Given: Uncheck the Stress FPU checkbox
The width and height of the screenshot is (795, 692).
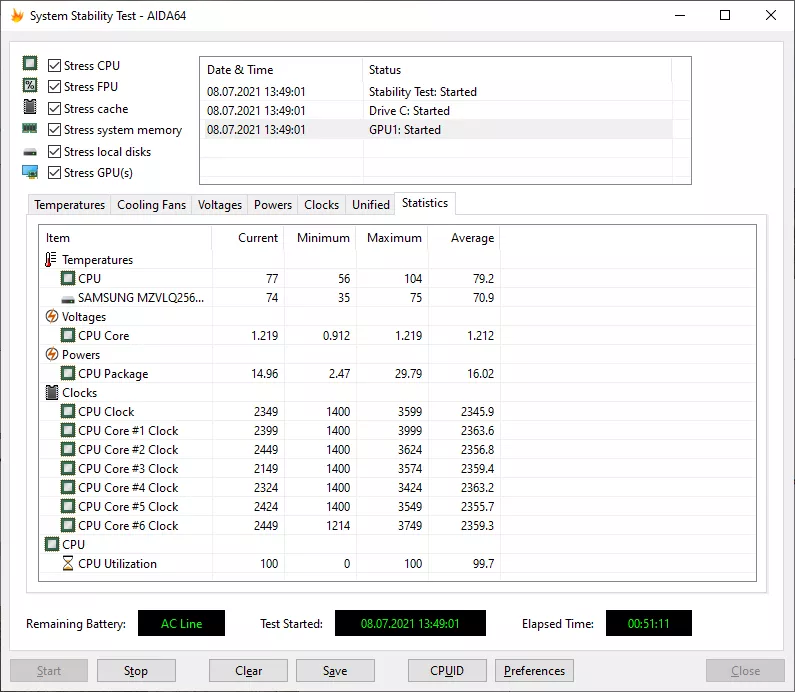Looking at the screenshot, I should (x=54, y=87).
